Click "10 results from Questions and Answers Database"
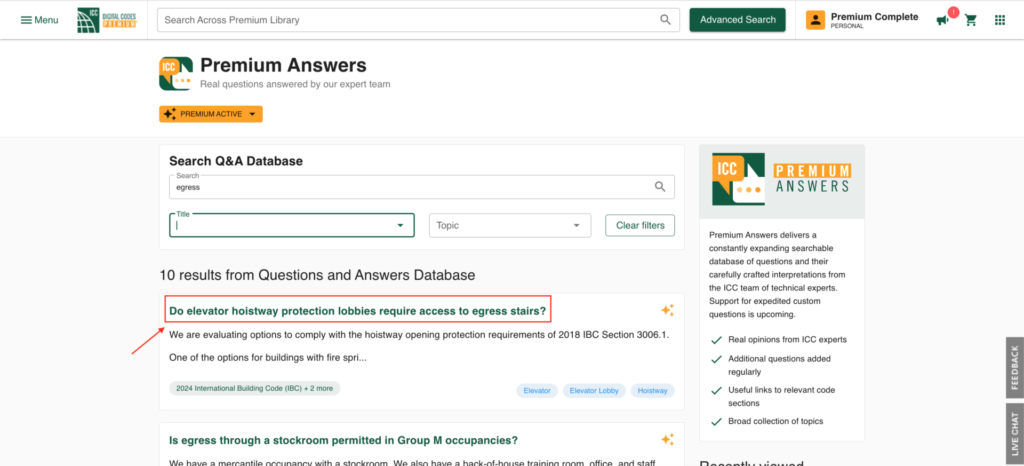Image resolution: width=1024 pixels, height=466 pixels. pos(317,275)
